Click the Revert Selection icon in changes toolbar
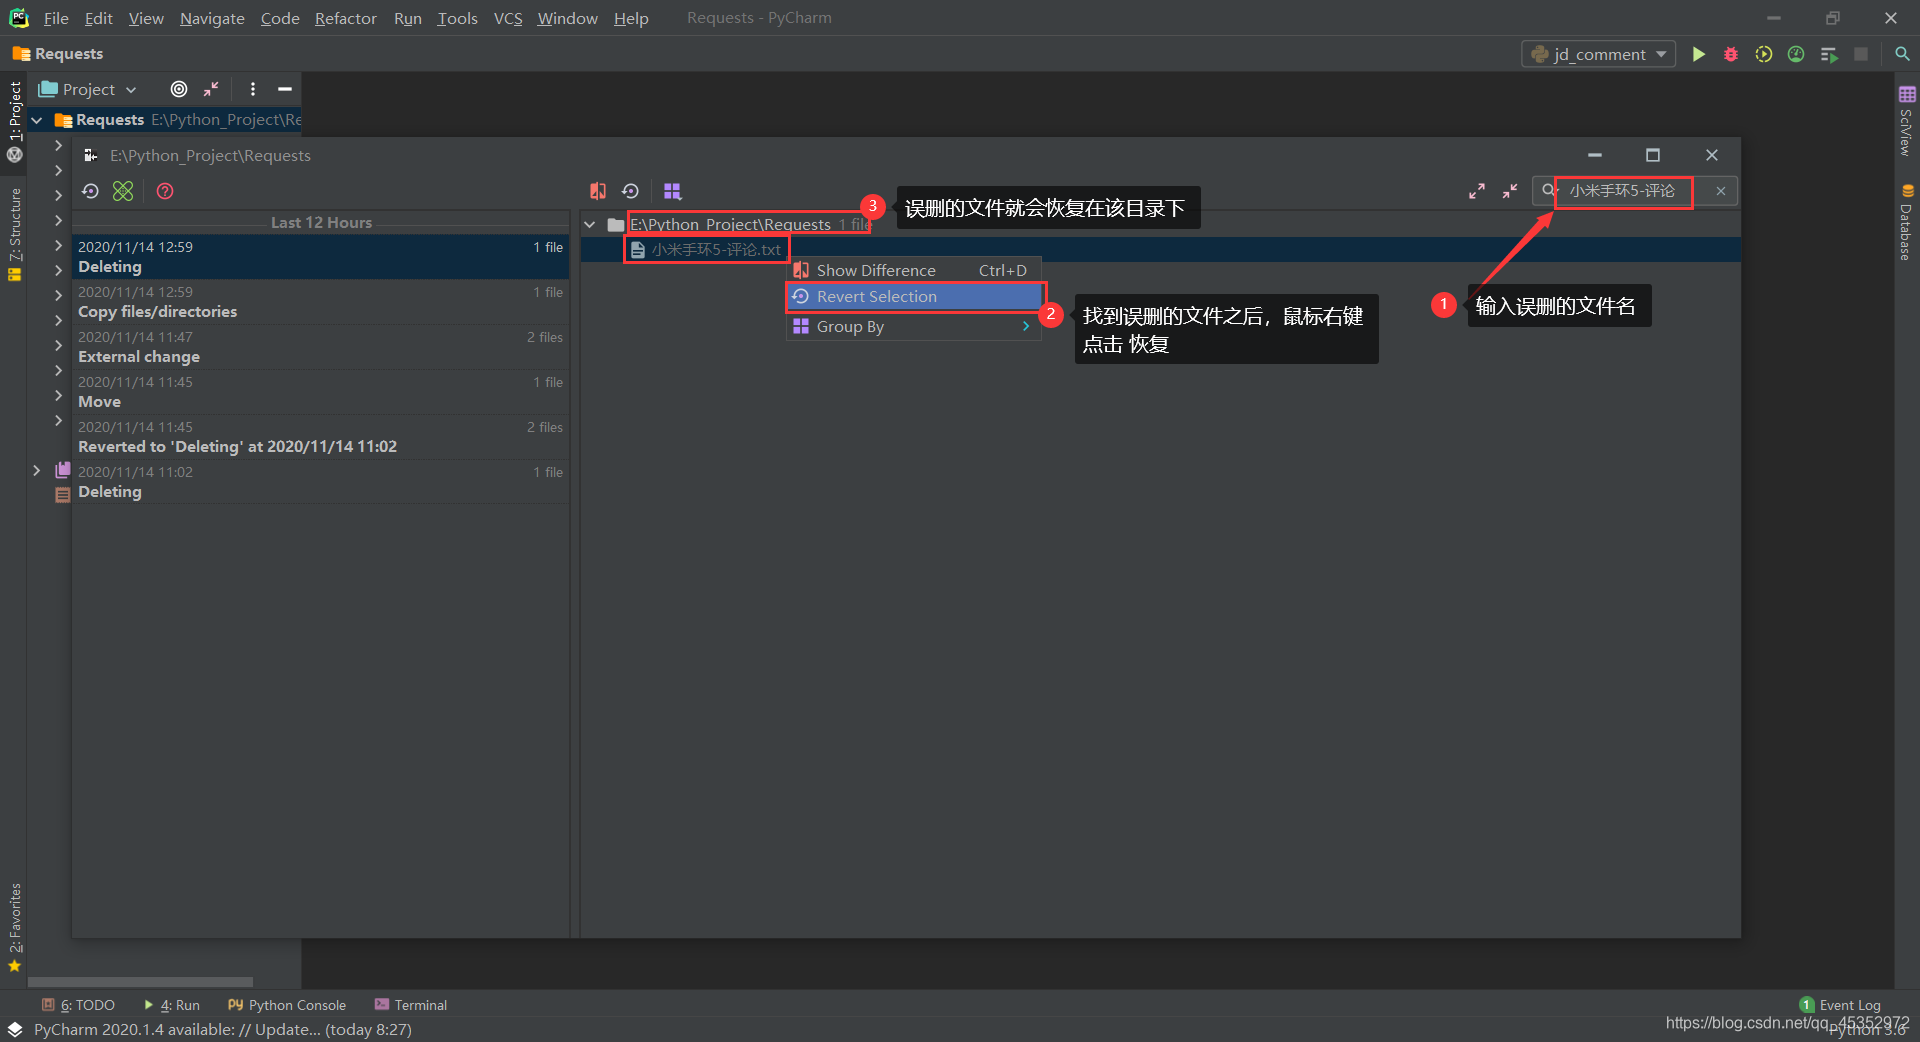Viewport: 1920px width, 1042px height. click(630, 191)
